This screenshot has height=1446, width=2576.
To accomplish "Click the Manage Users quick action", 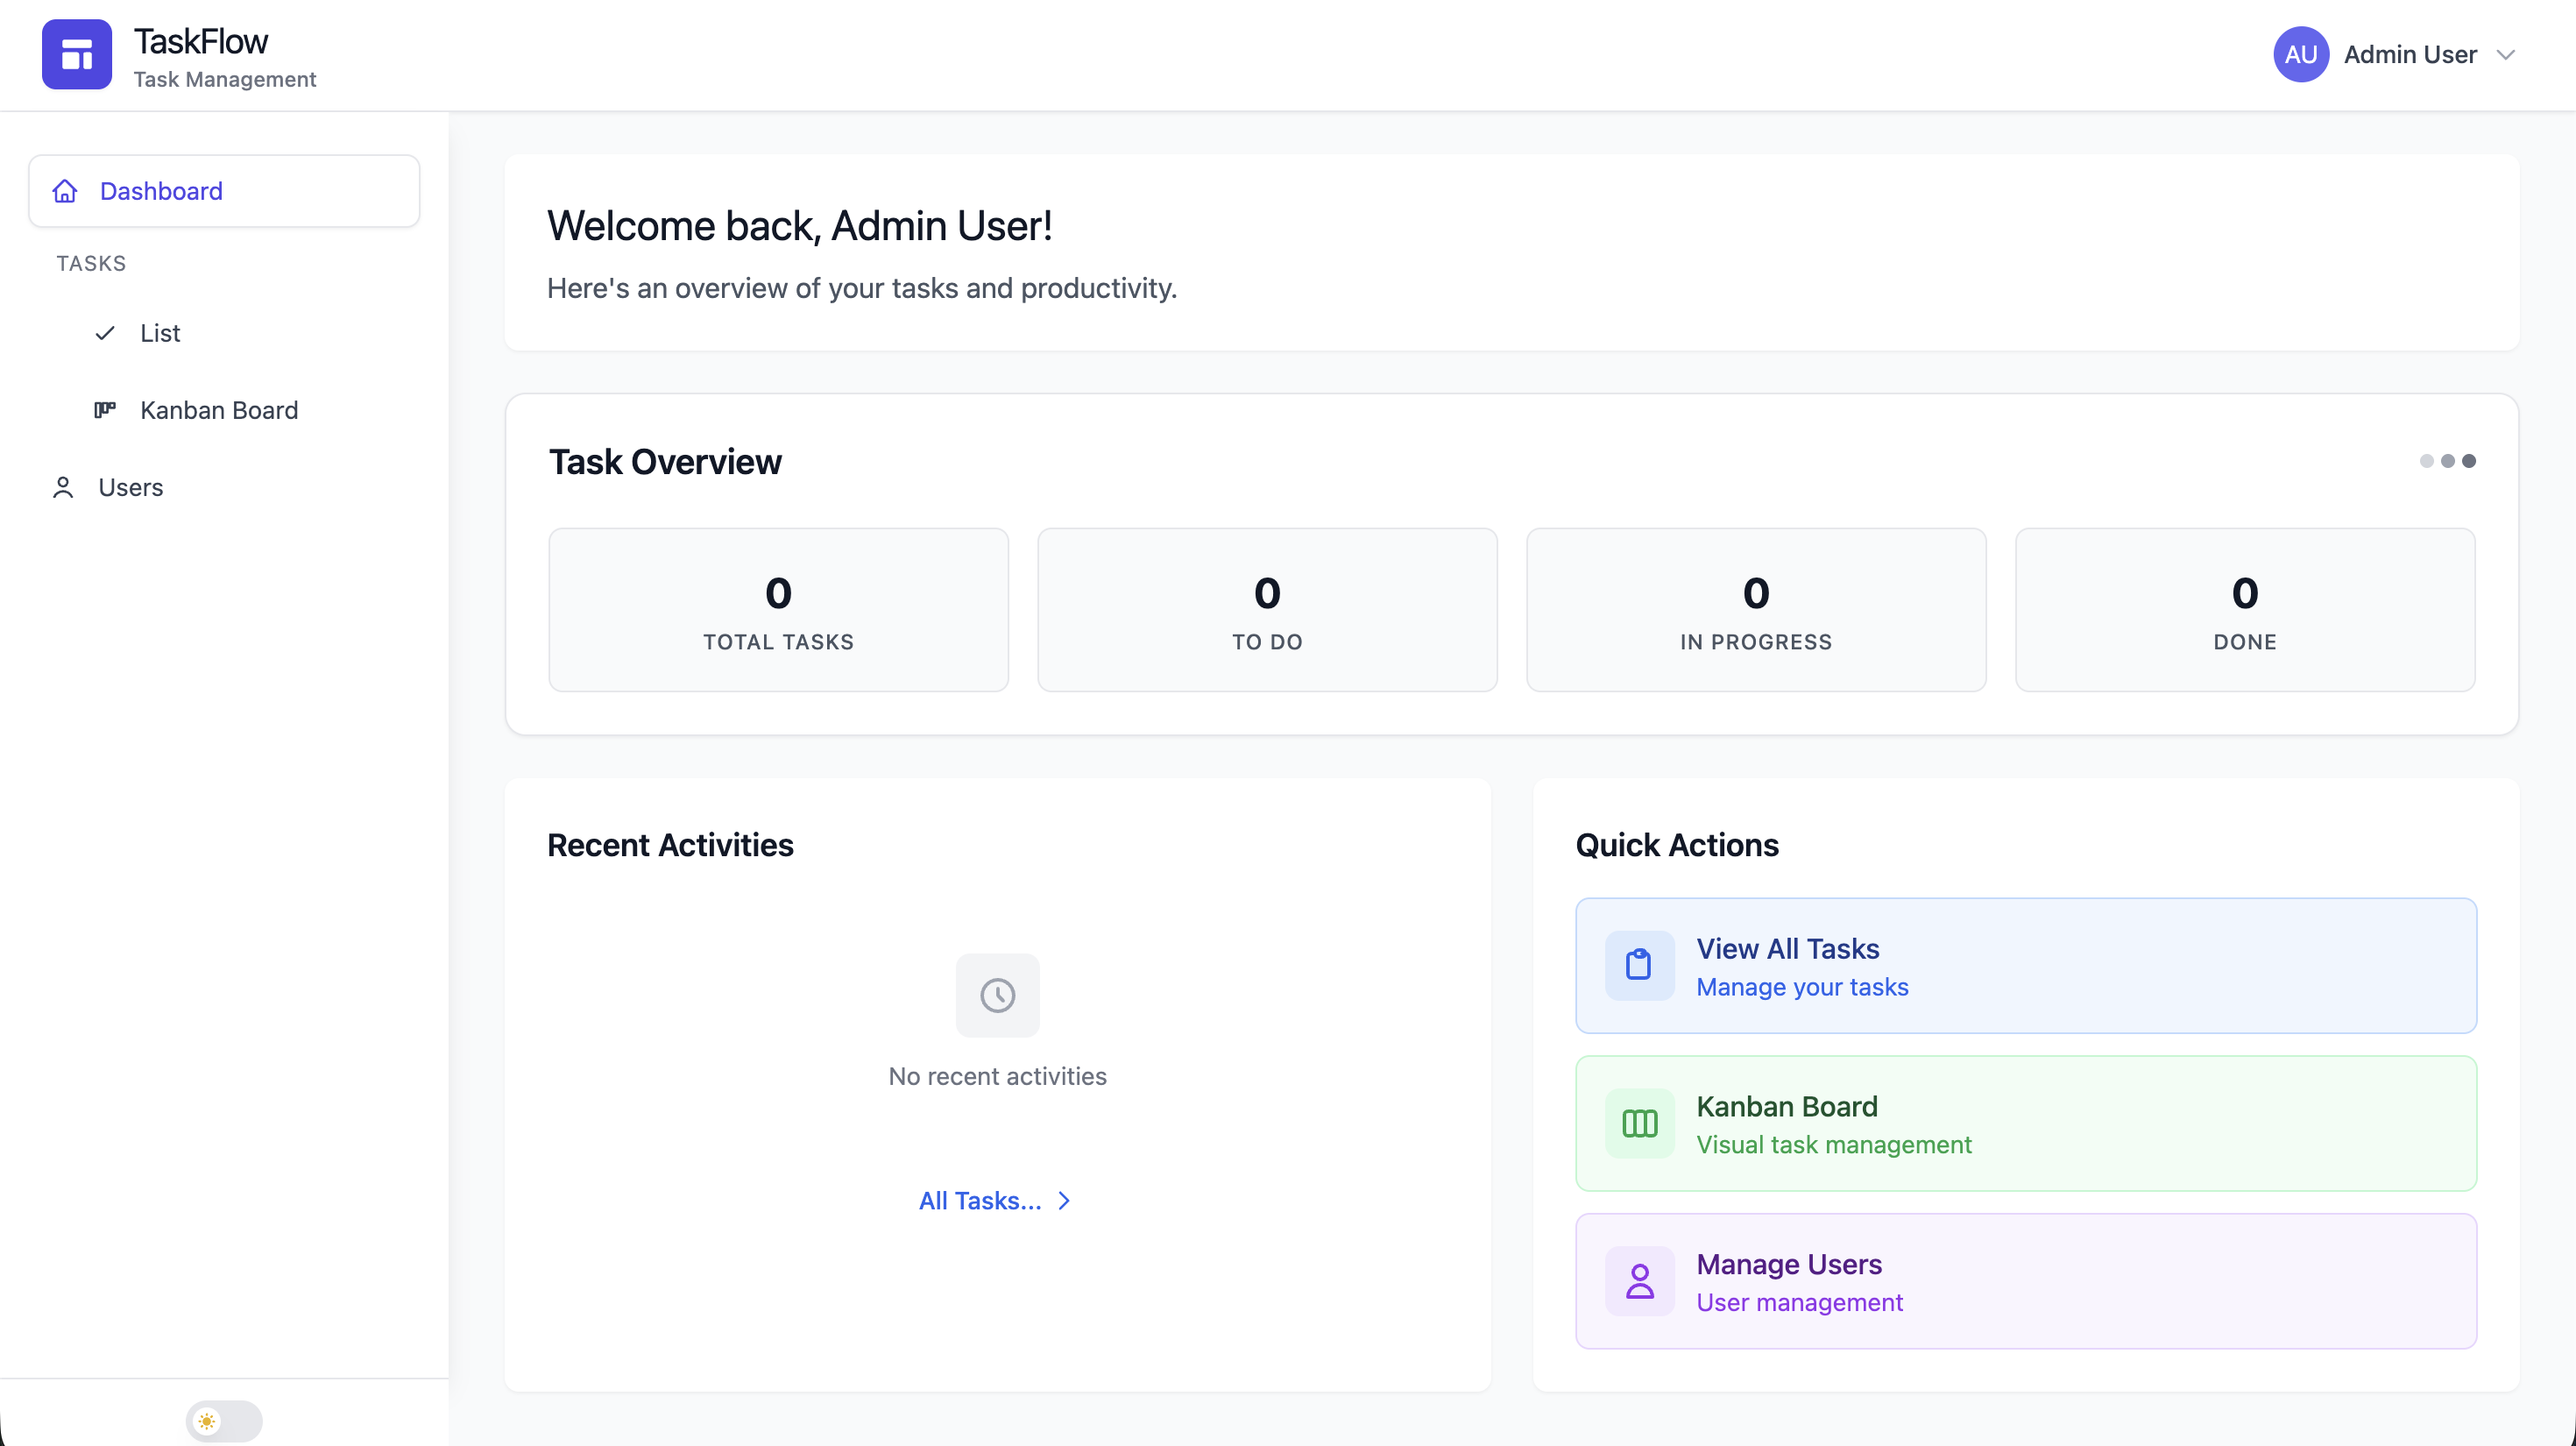I will pos(2026,1281).
